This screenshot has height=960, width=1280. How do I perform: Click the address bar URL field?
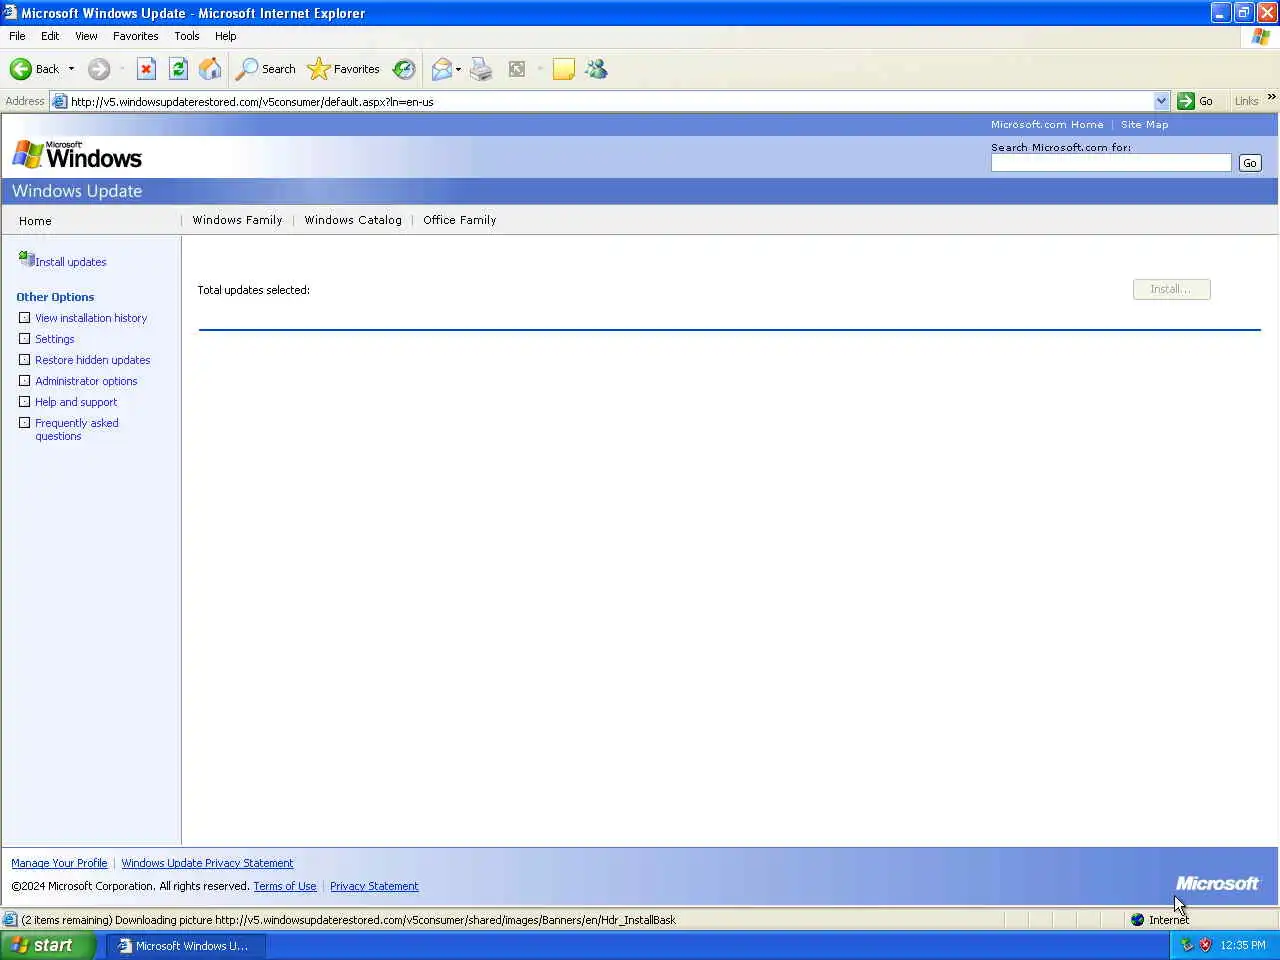610,101
